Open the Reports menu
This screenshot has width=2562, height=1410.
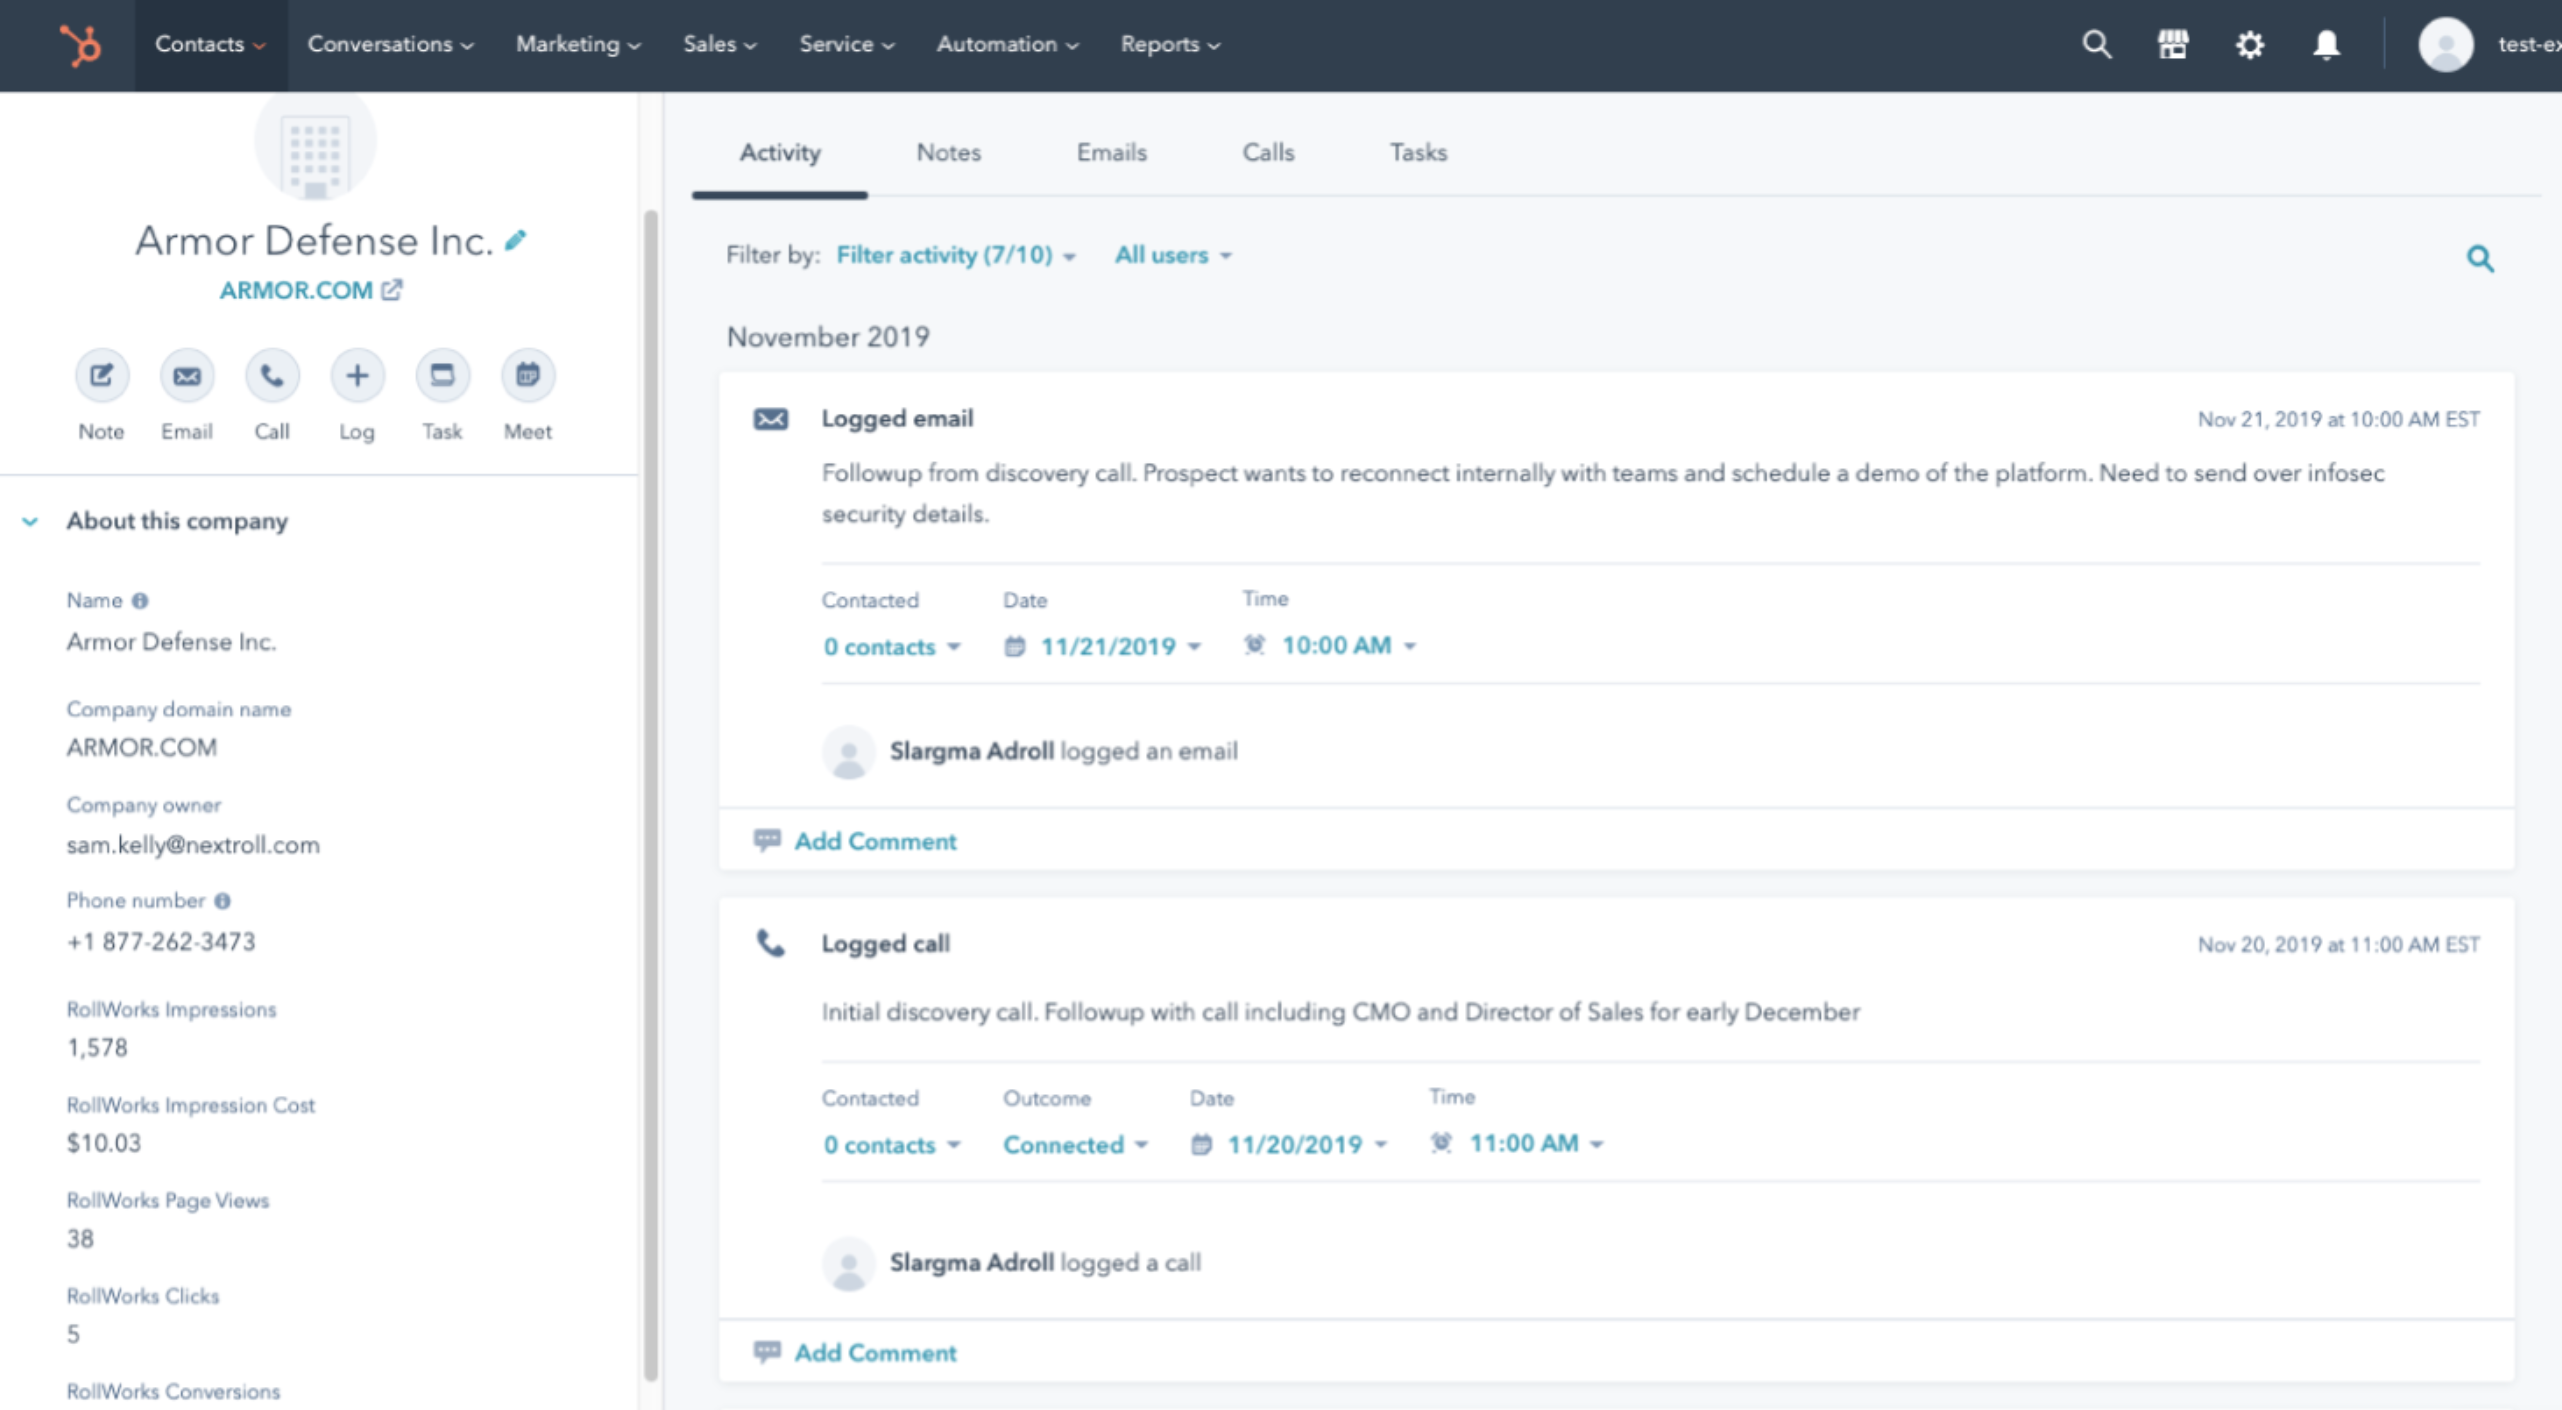pos(1170,45)
